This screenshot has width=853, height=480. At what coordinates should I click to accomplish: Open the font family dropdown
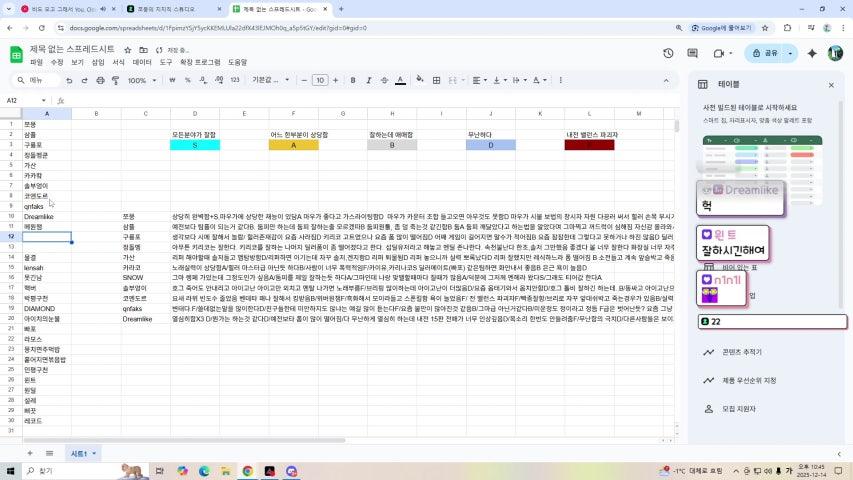pyautogui.click(x=266, y=80)
